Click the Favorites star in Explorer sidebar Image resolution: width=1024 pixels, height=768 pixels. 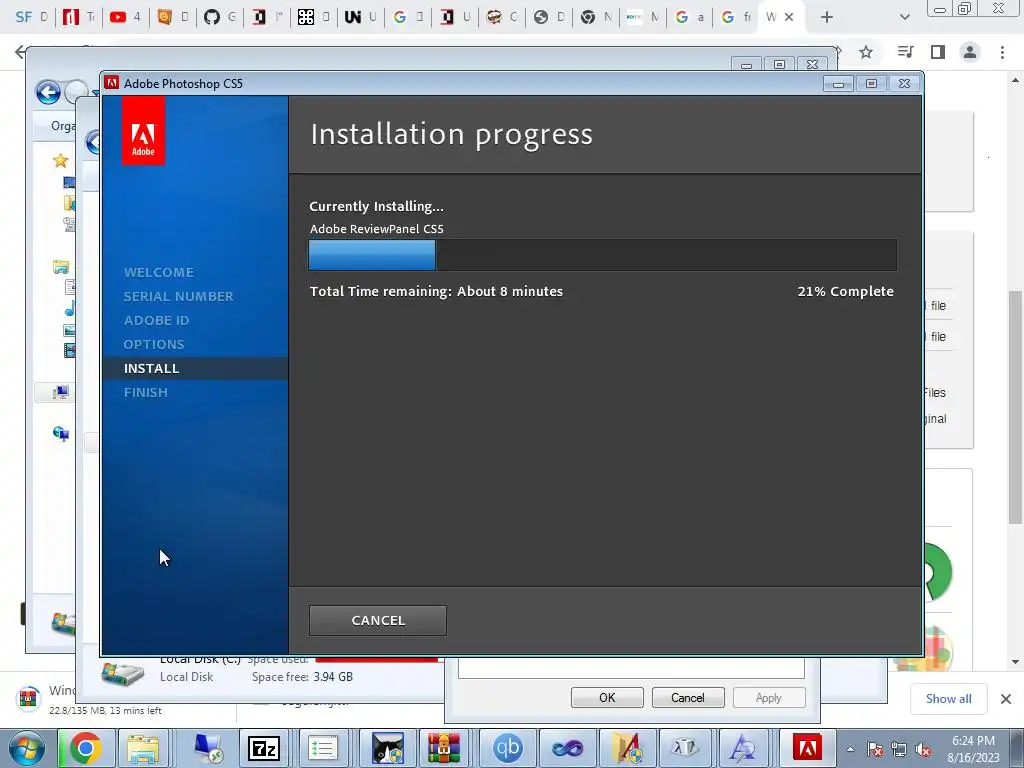click(61, 160)
